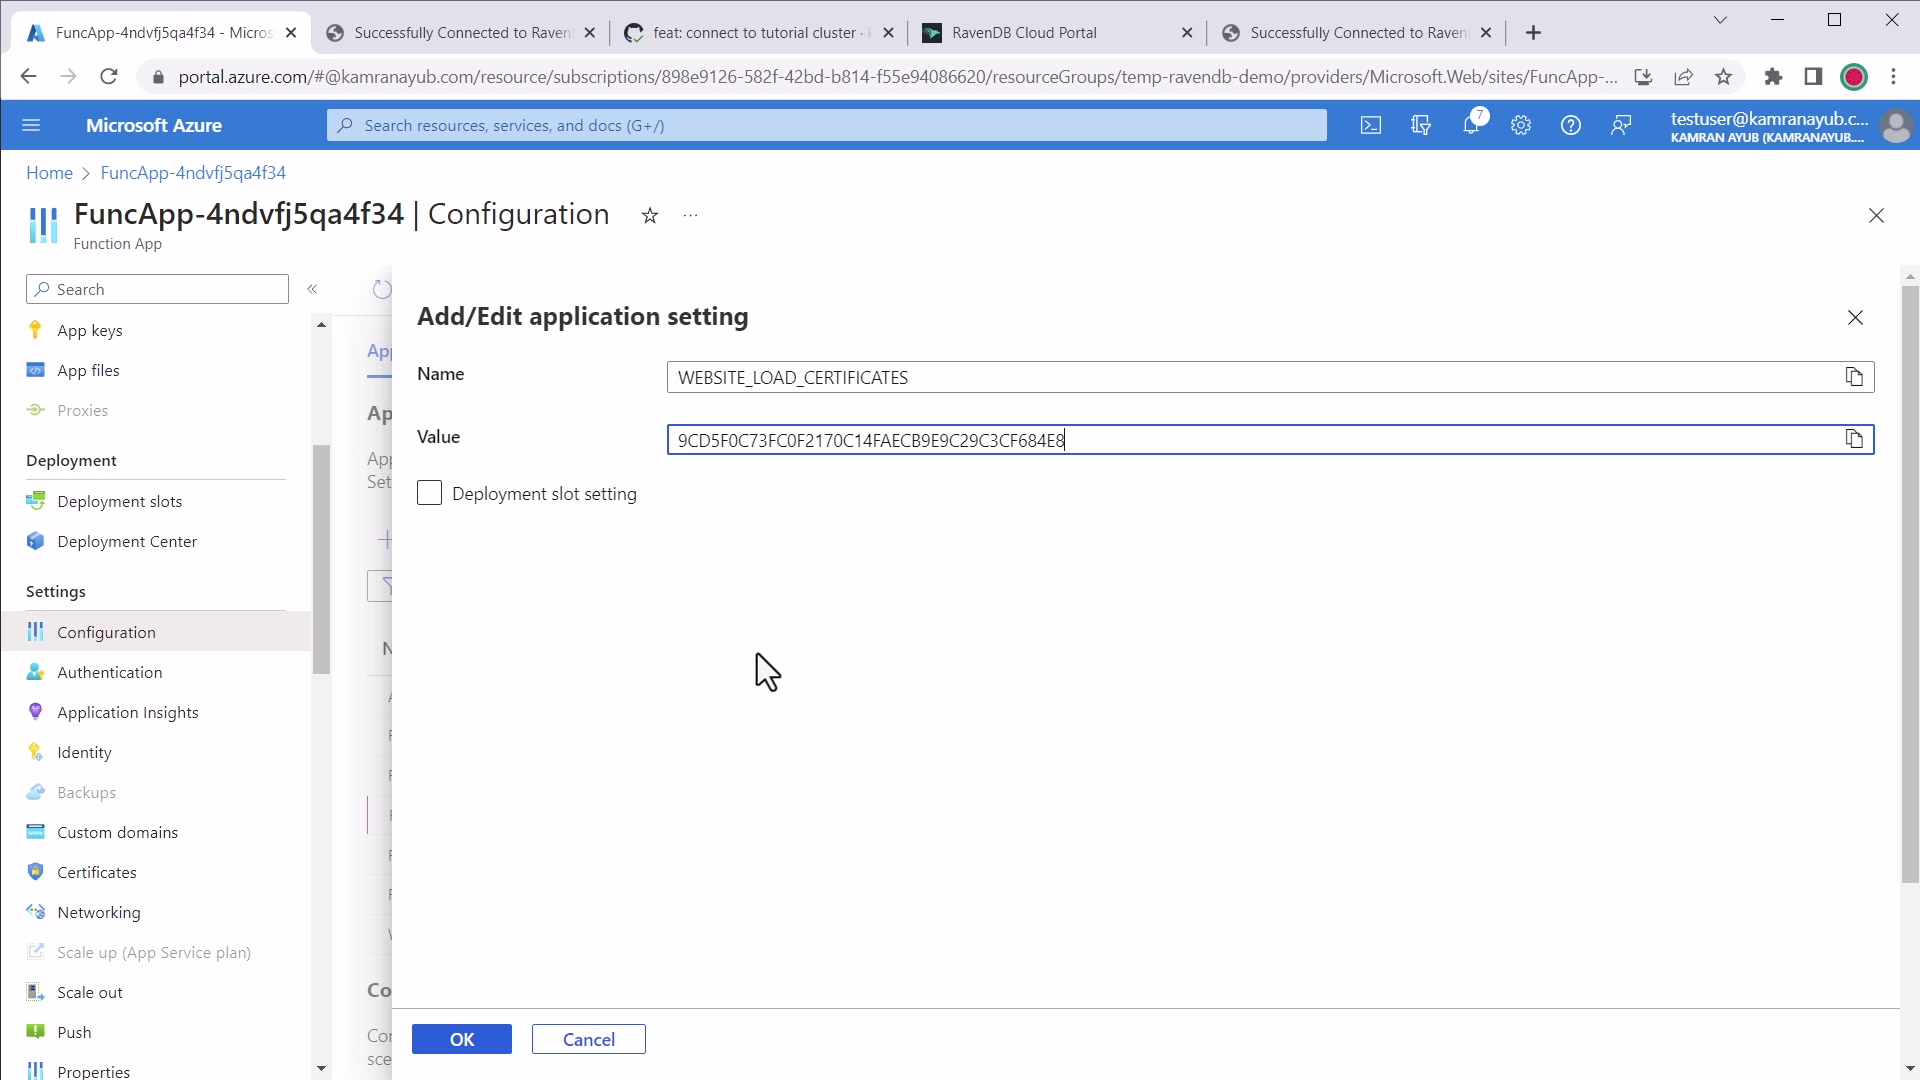Screen dimensions: 1920x1080
Task: Bookmark this page with star icon
Action: [x=1723, y=77]
